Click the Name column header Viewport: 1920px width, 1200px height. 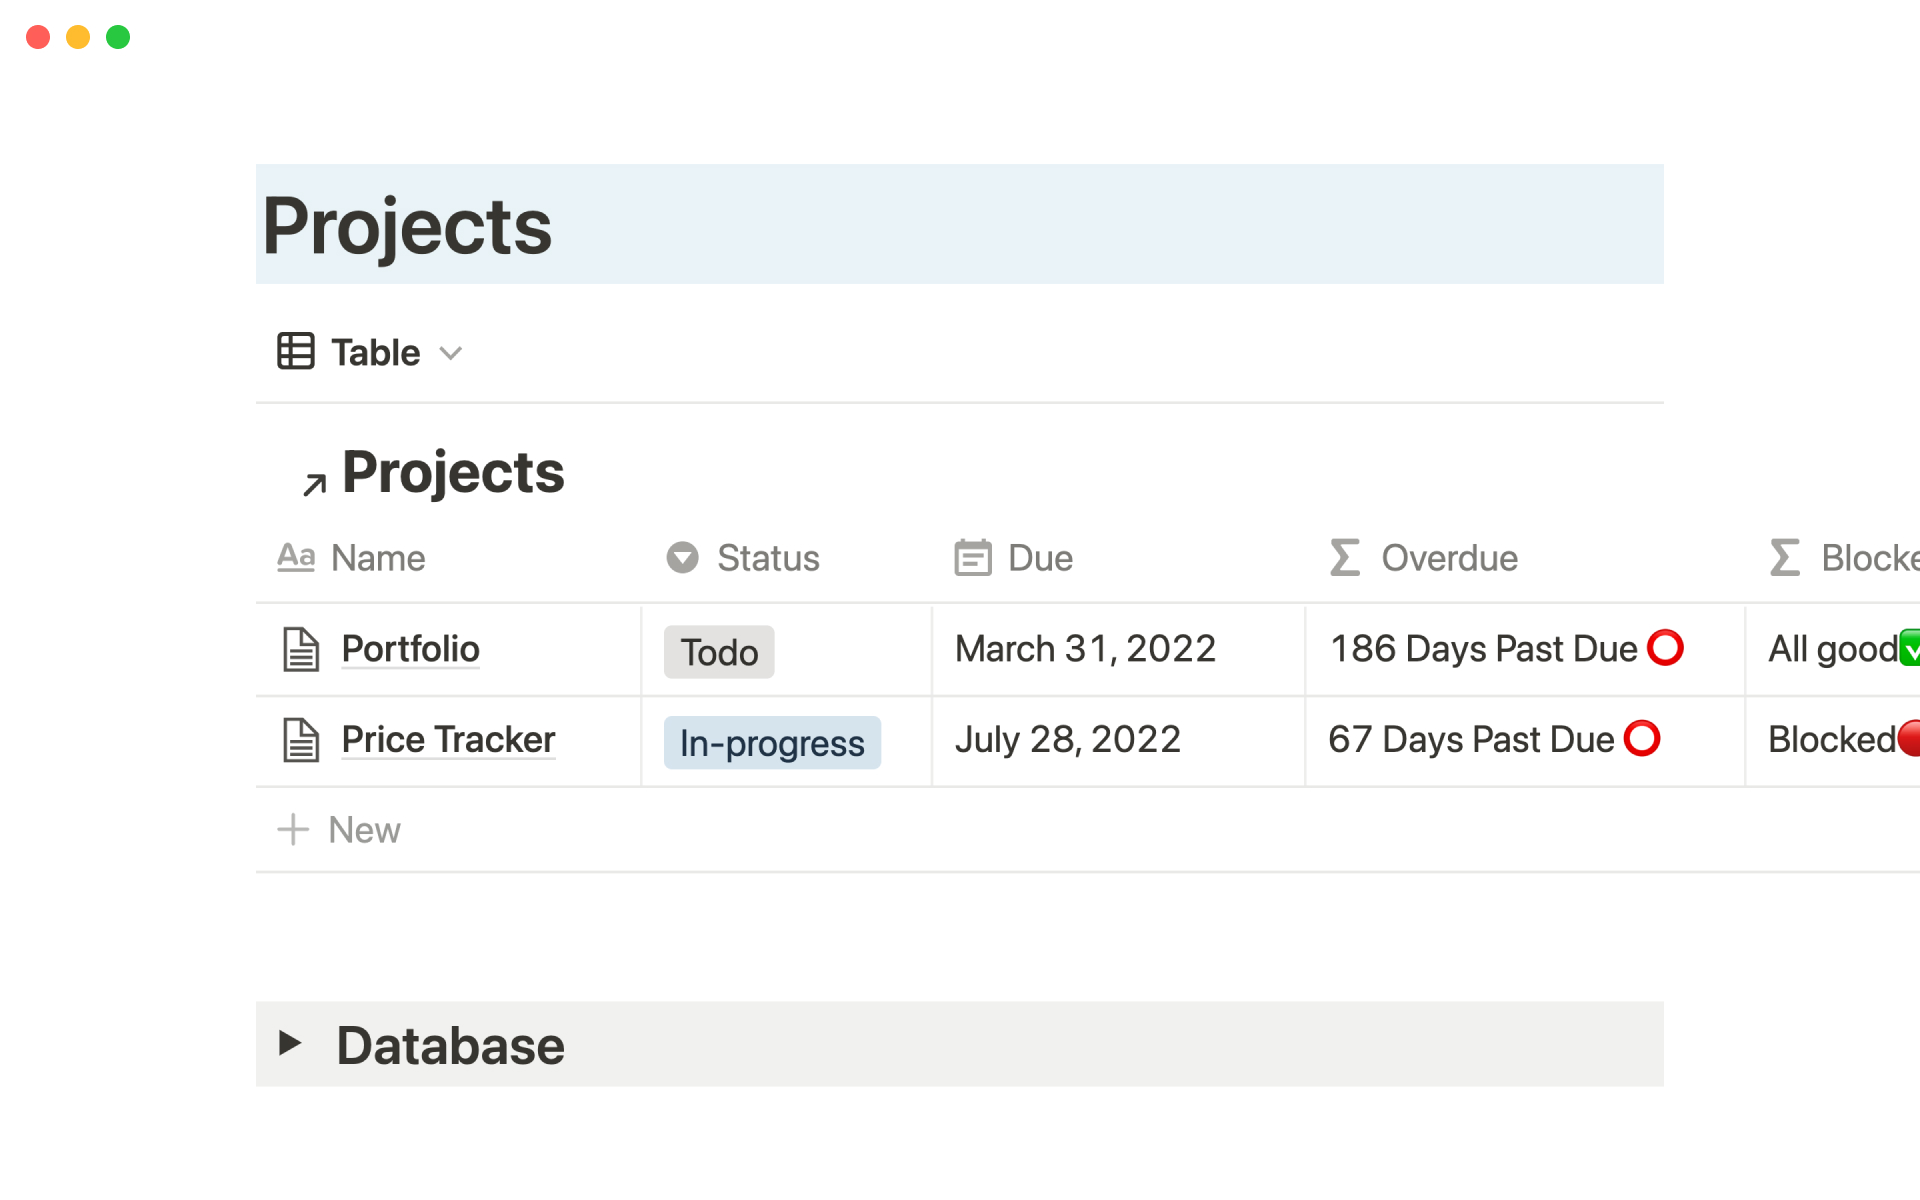[378, 558]
